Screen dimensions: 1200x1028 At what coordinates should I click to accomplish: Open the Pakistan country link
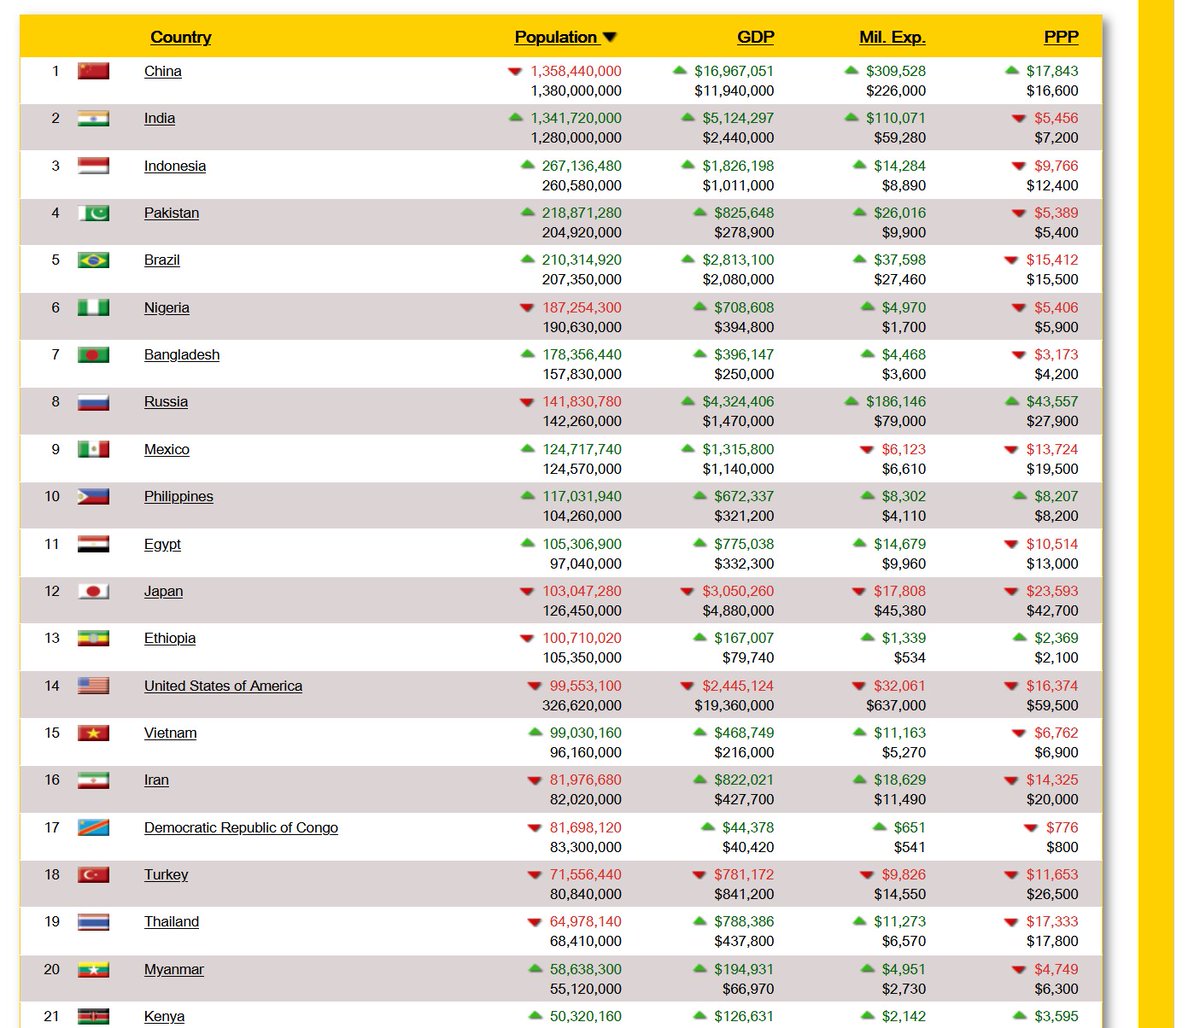click(x=171, y=213)
